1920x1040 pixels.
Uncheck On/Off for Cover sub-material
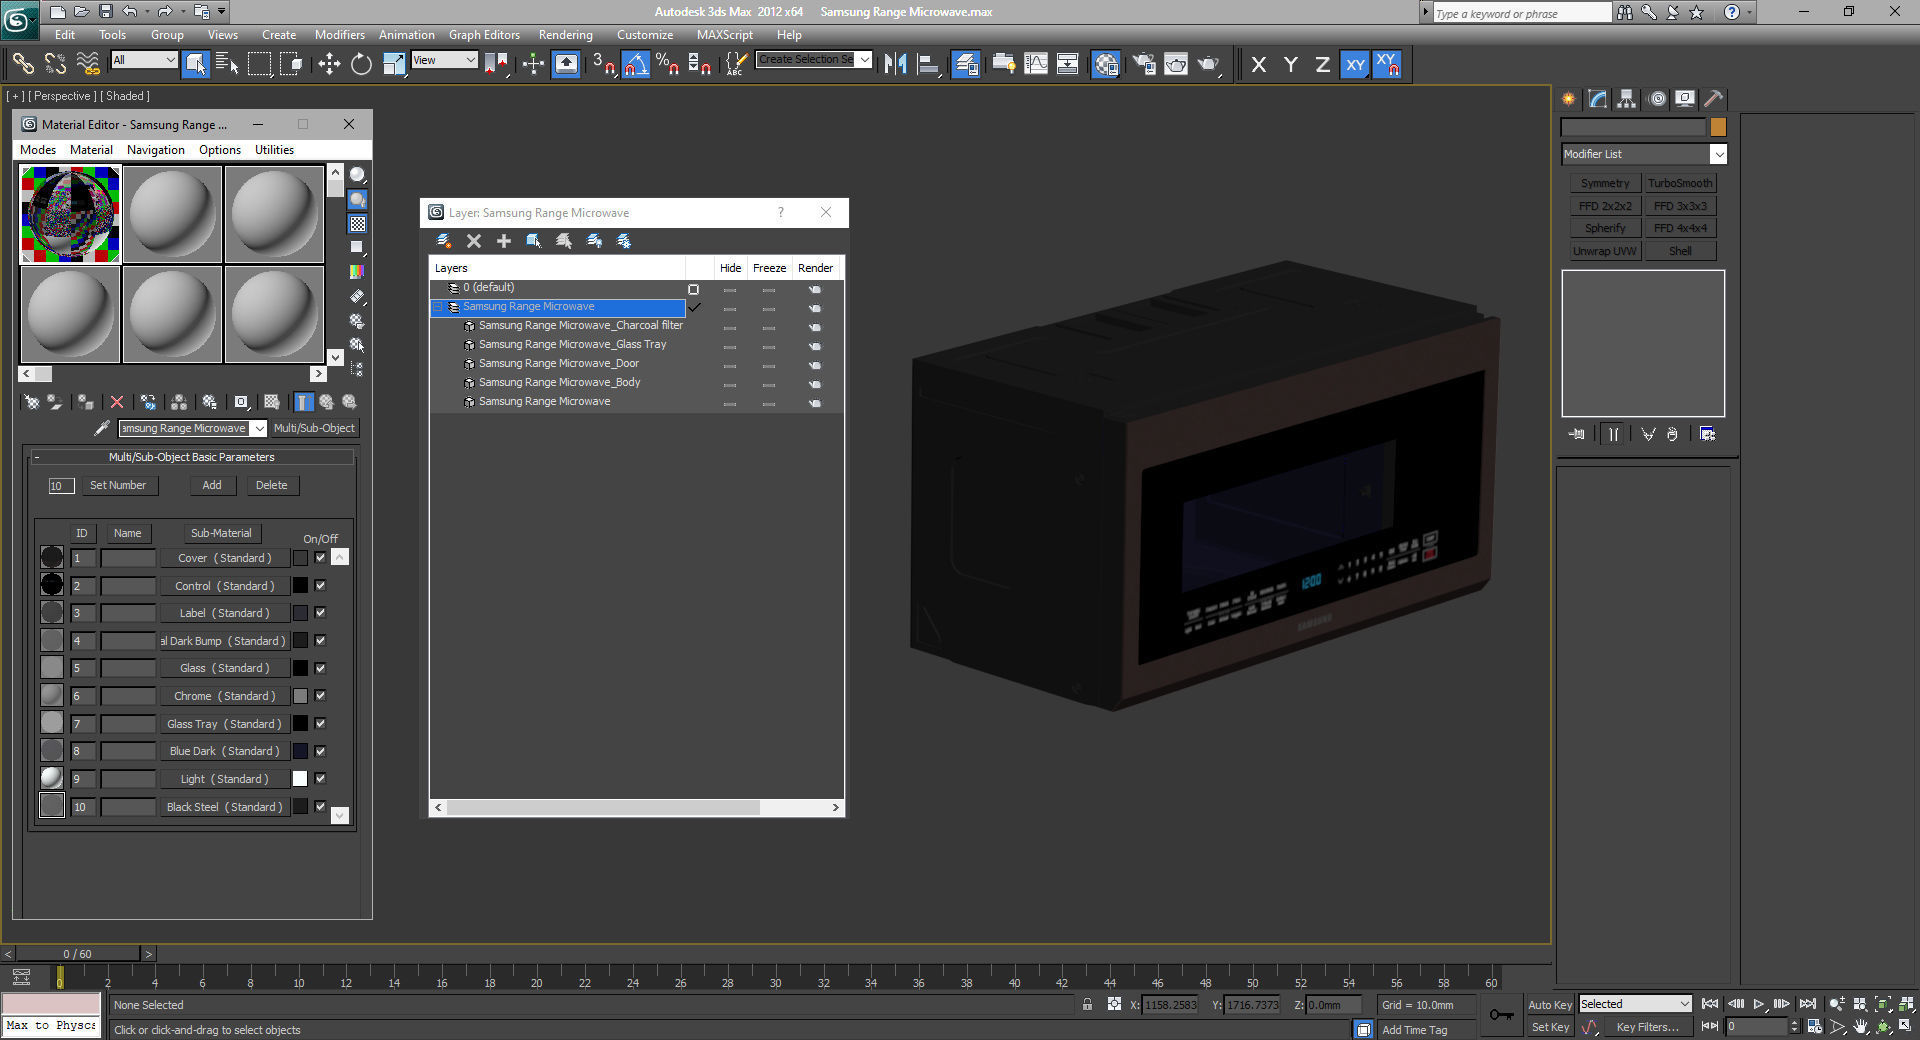pyautogui.click(x=320, y=558)
